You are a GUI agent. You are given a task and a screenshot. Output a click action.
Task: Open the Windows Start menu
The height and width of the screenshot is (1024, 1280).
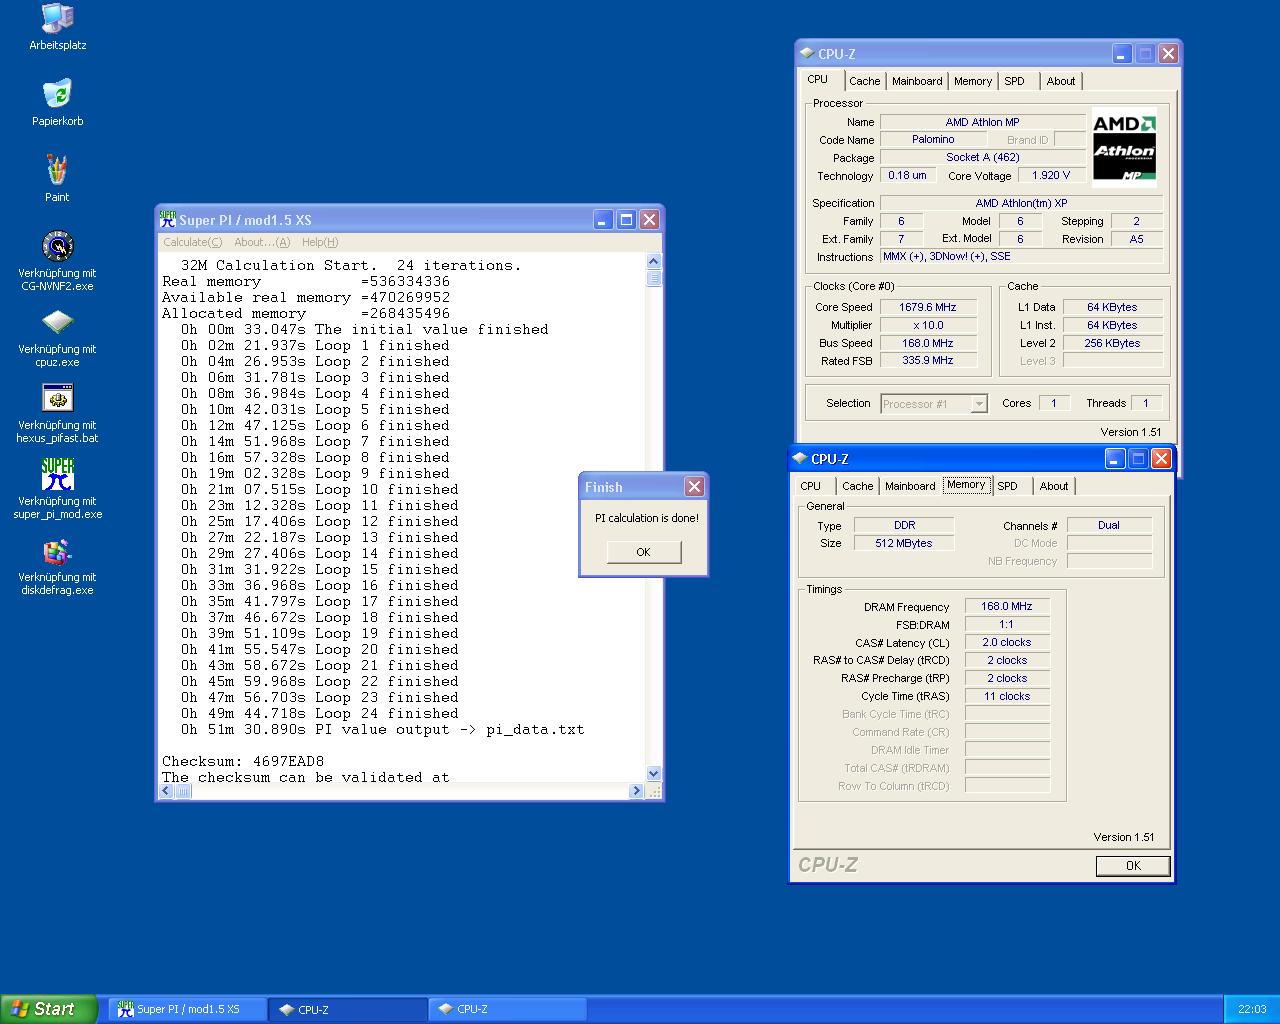49,1009
